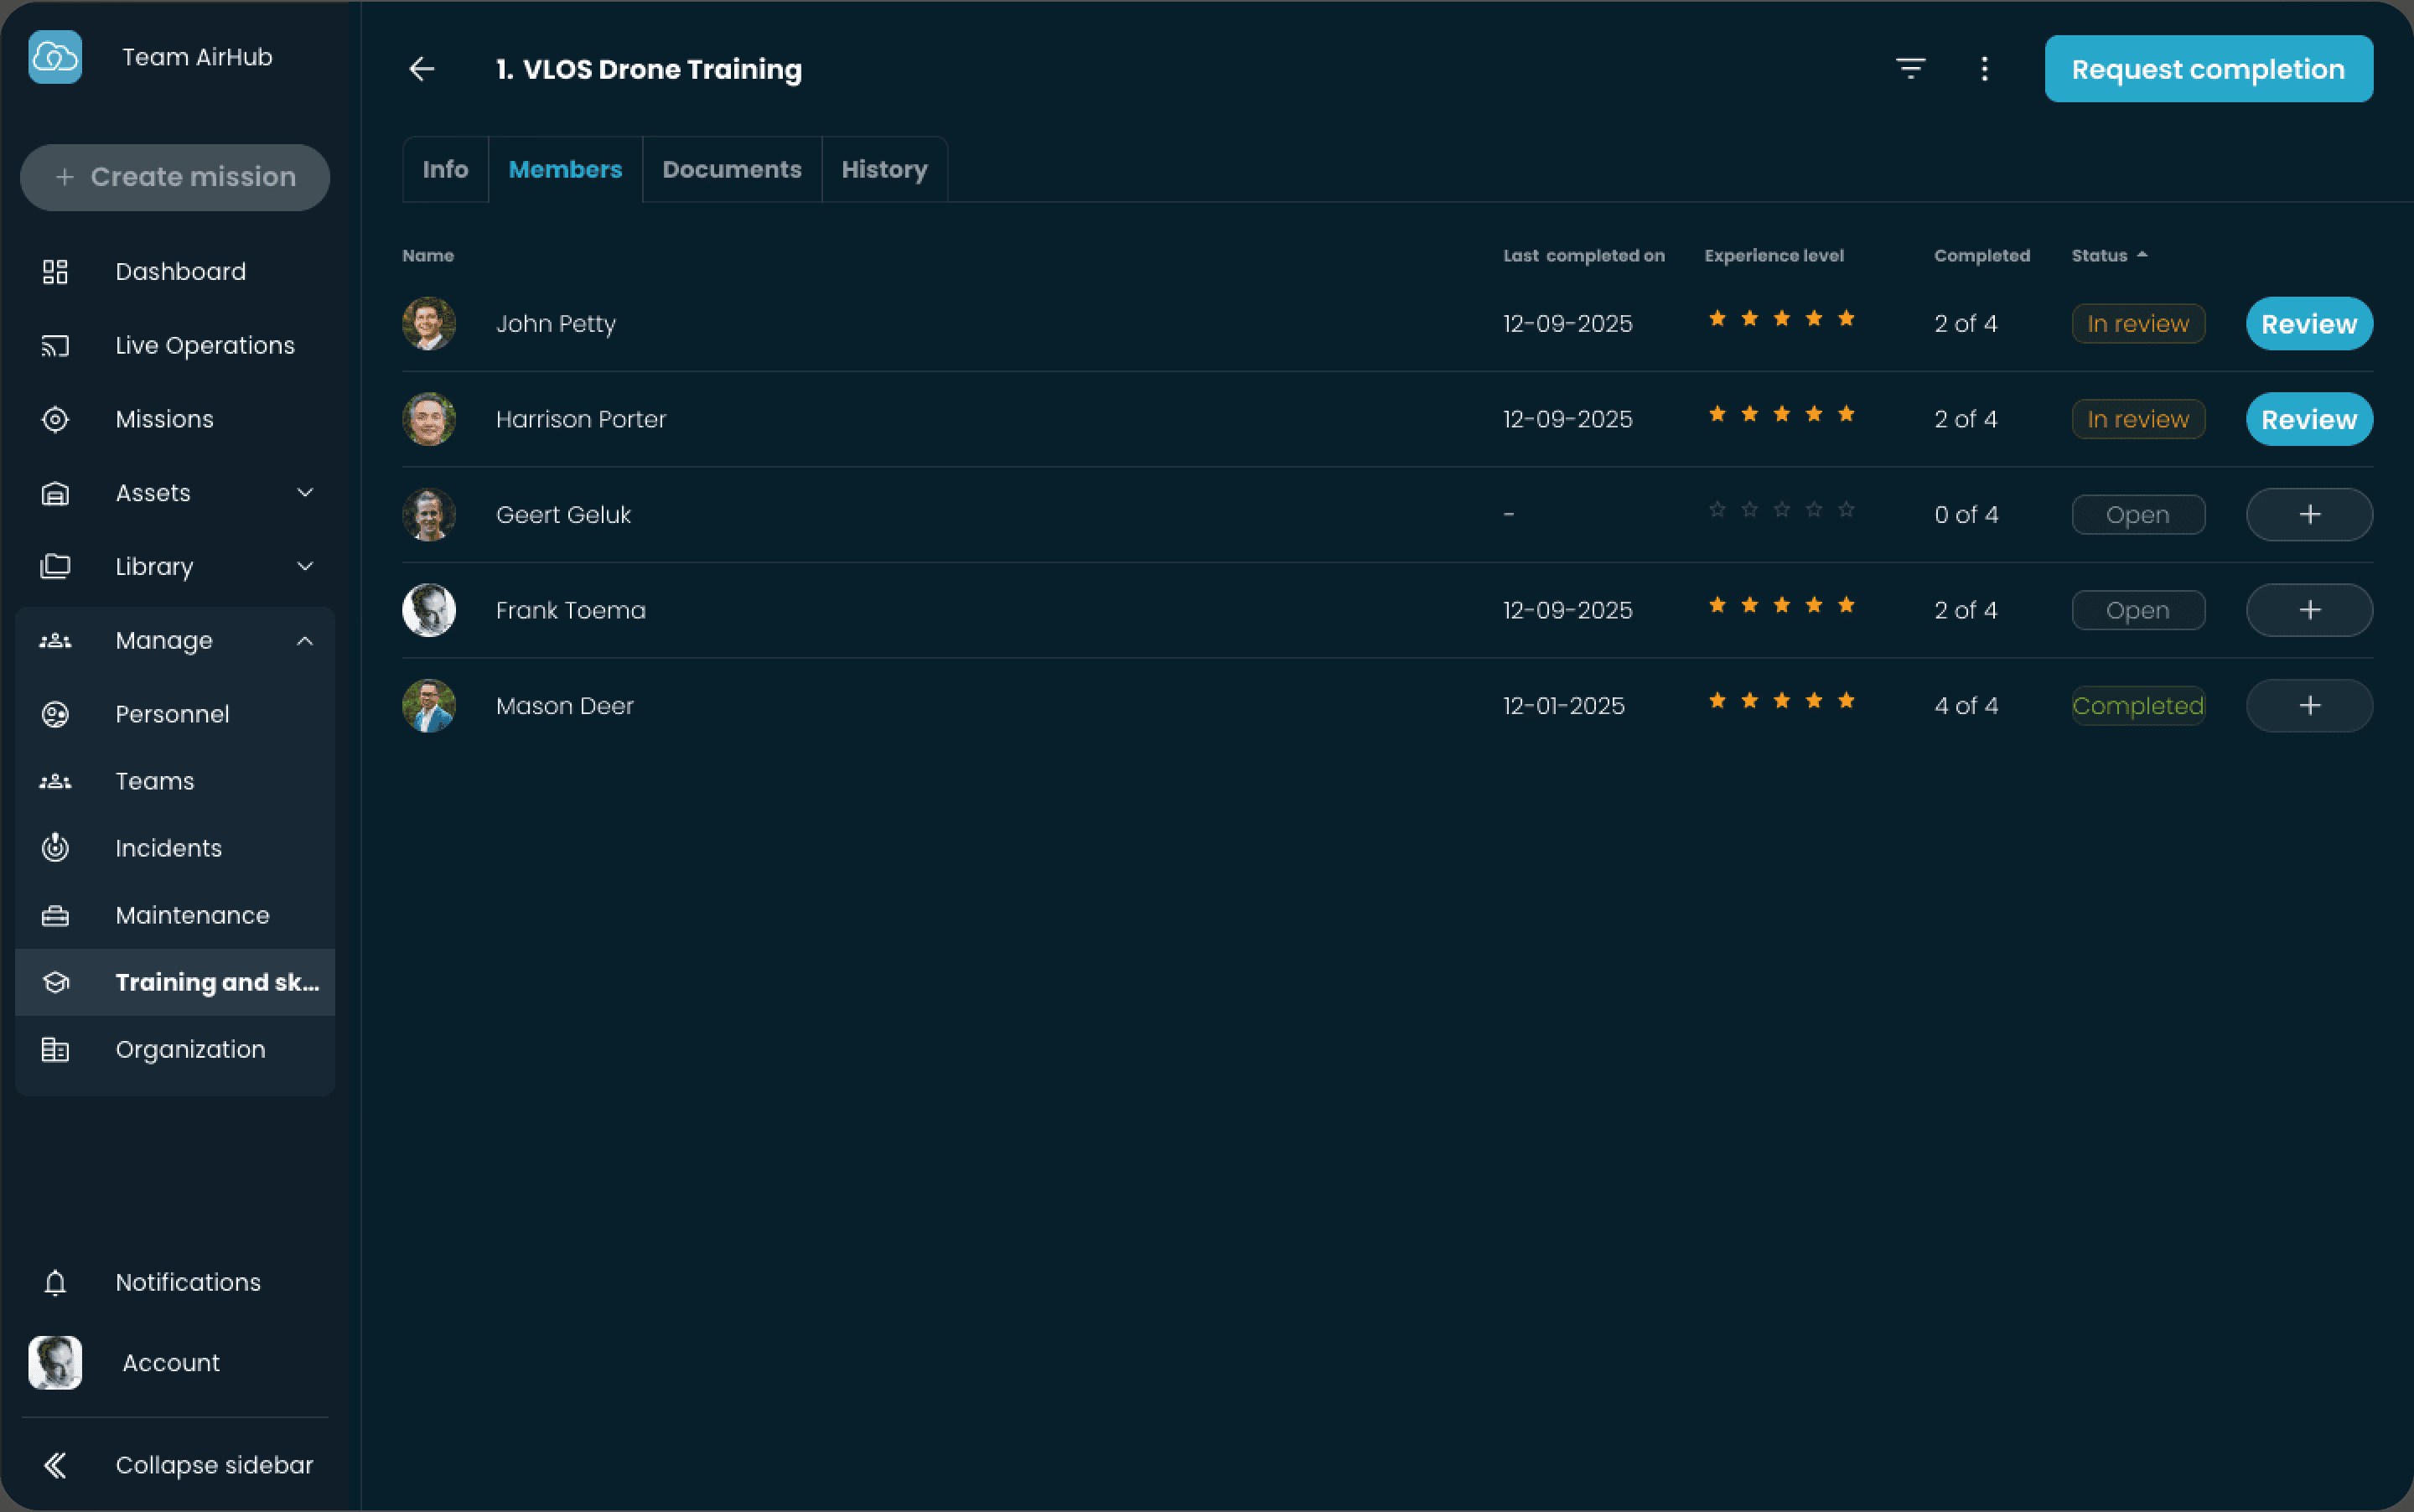Expand the Library menu chevron

(305, 566)
